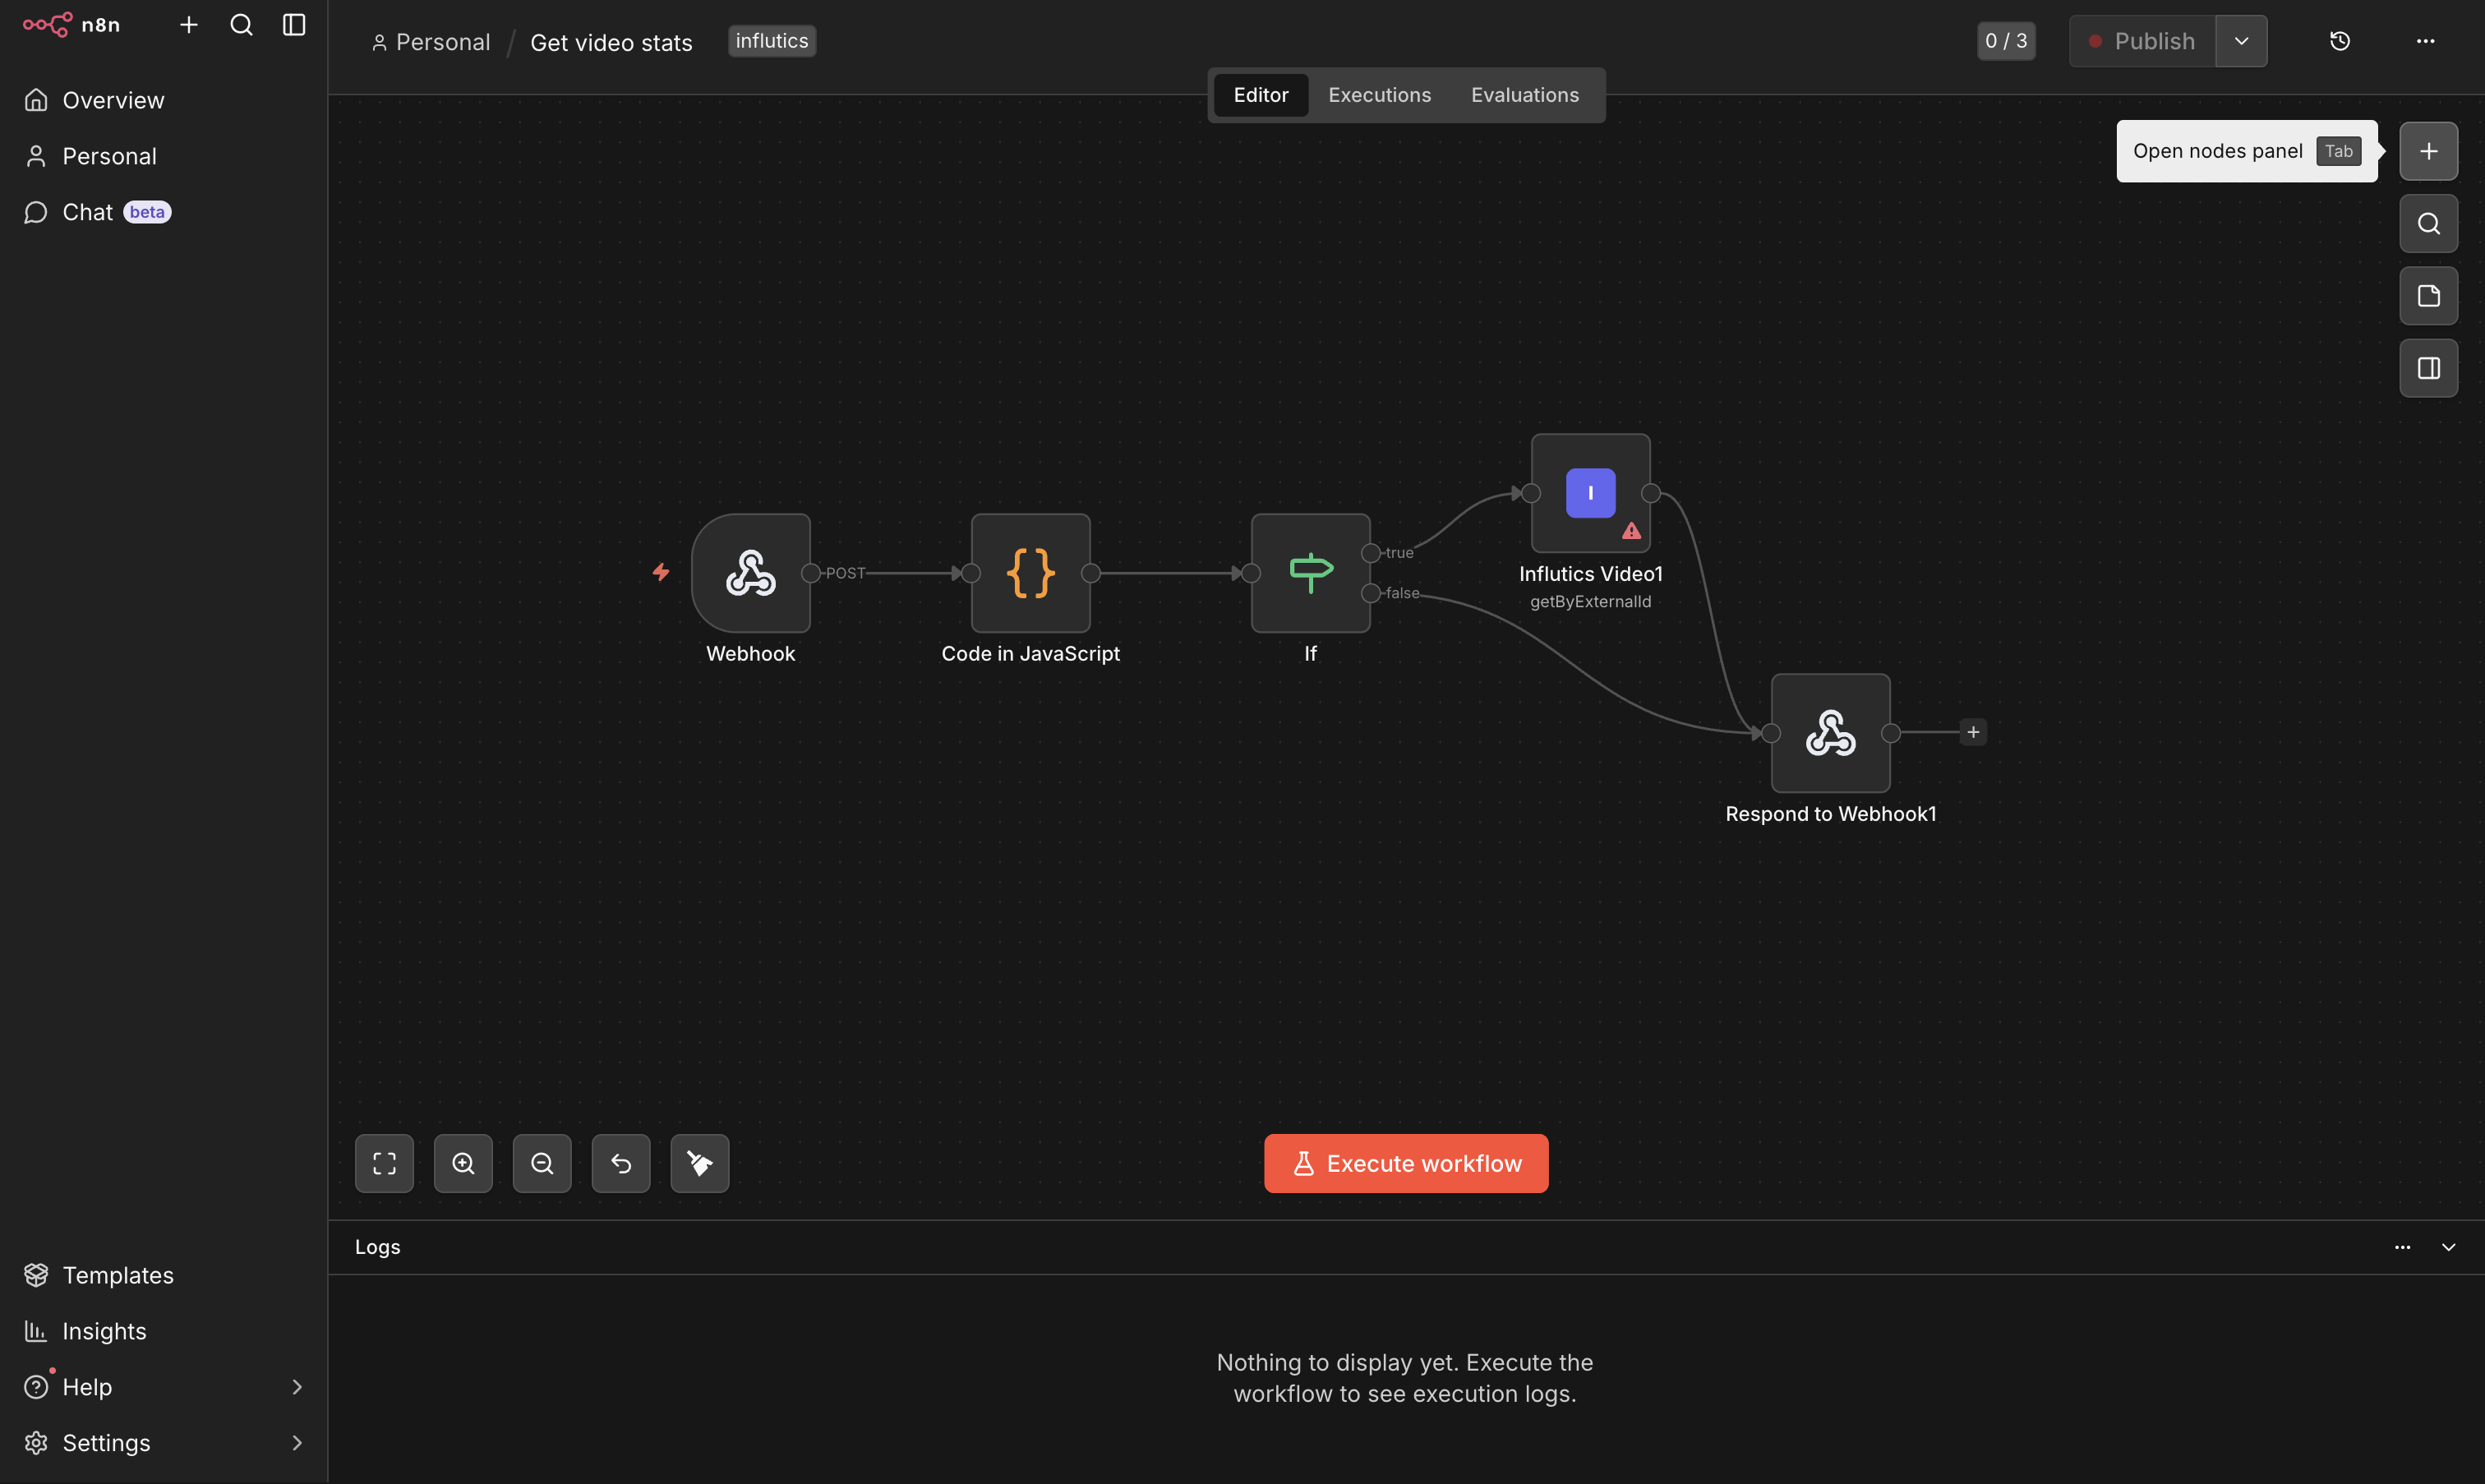Open nodes panel with plus button

pyautogui.click(x=2428, y=151)
